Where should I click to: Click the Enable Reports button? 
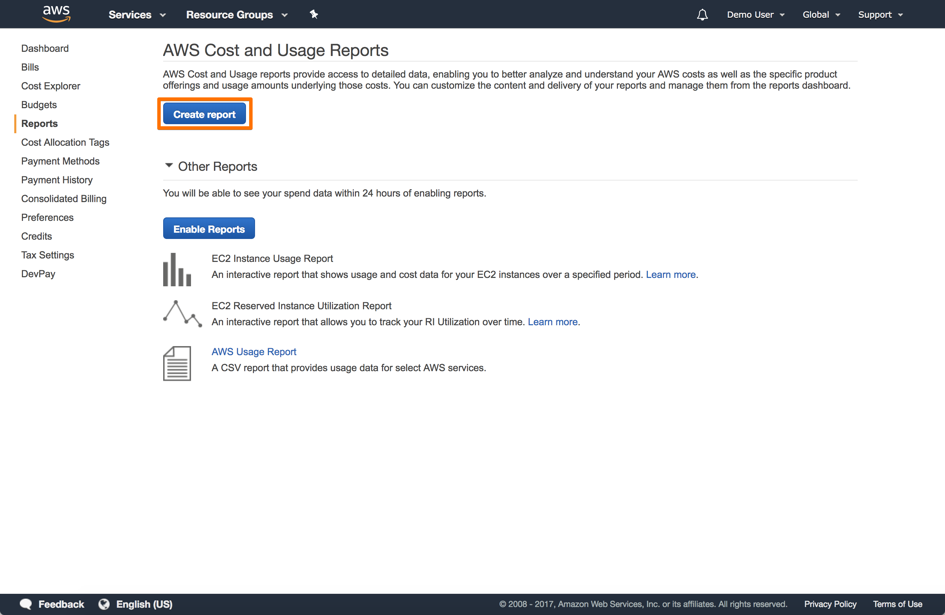coord(209,229)
